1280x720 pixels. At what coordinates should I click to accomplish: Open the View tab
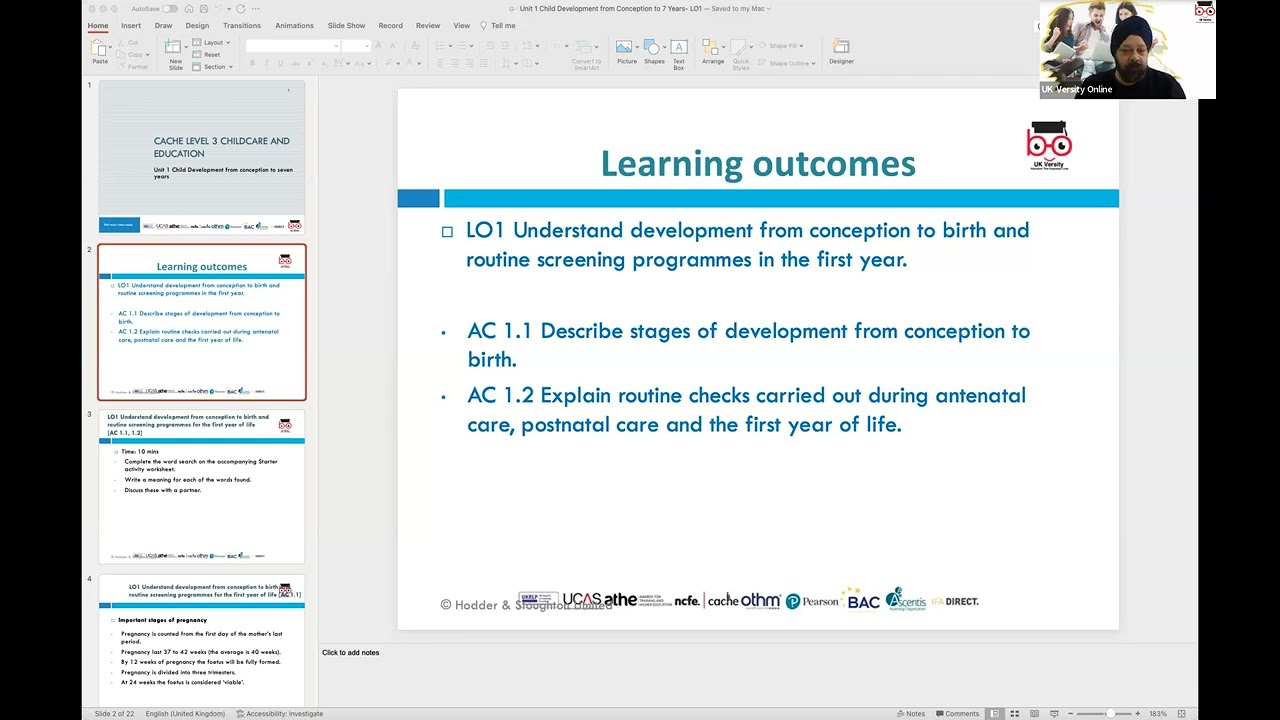pyautogui.click(x=461, y=26)
